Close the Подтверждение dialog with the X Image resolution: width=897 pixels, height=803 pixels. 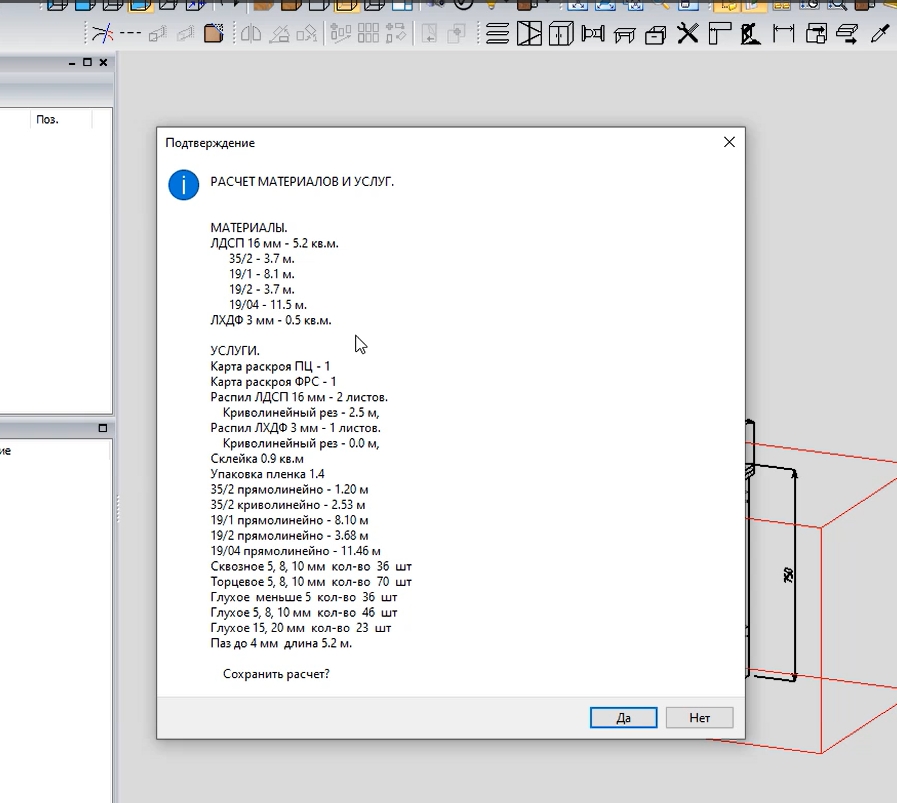[729, 143]
